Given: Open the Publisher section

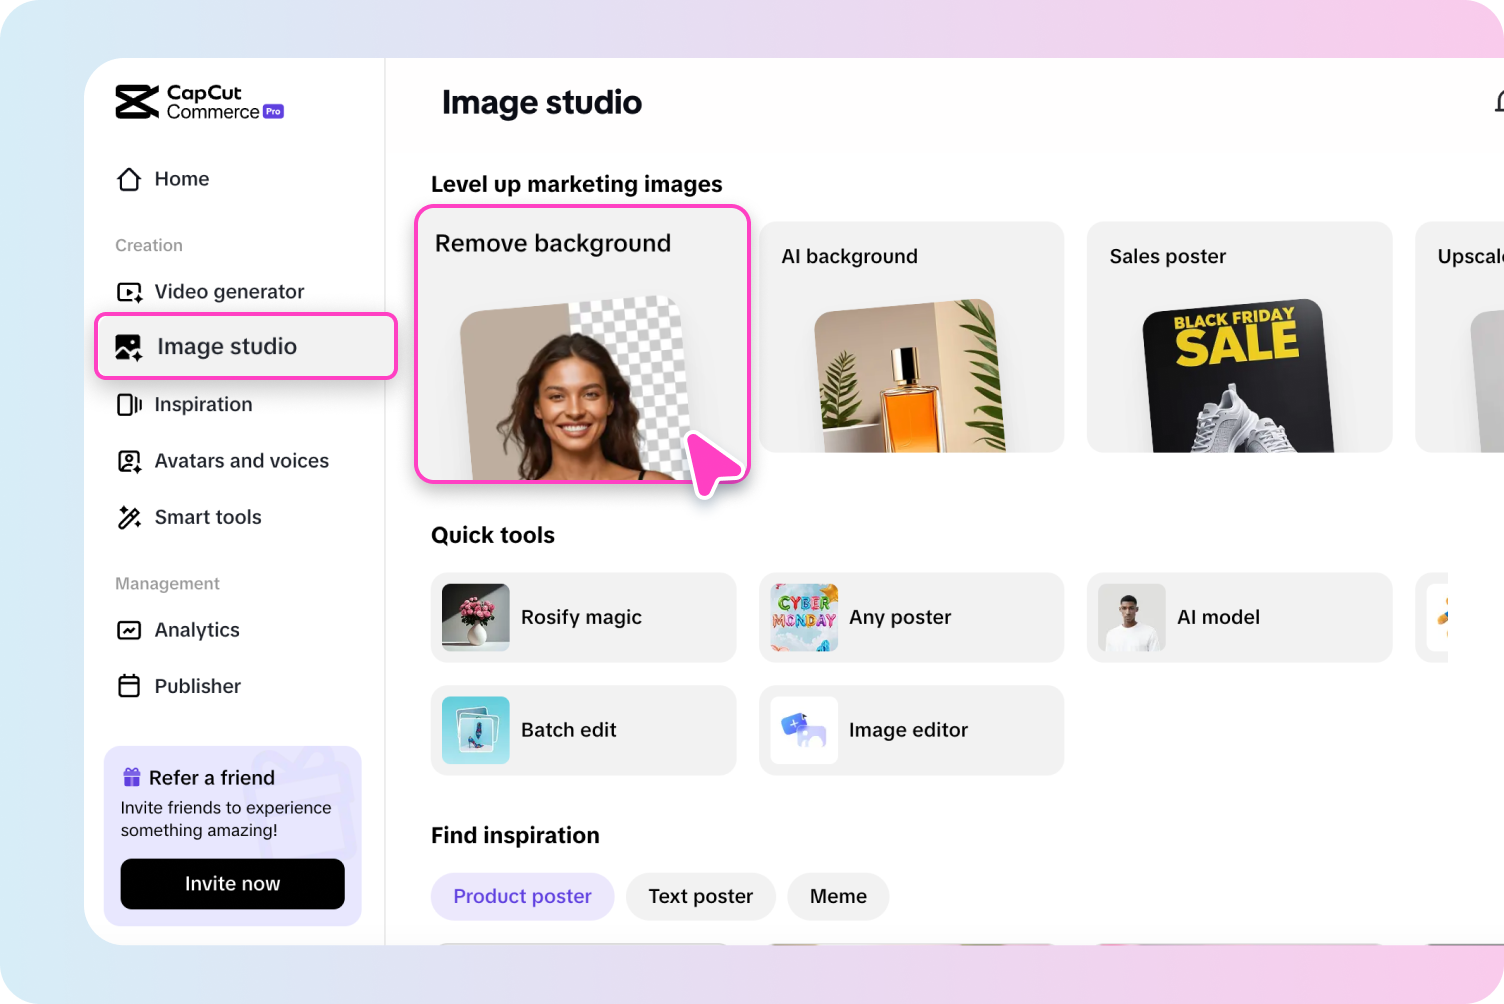Looking at the screenshot, I should coord(197,686).
